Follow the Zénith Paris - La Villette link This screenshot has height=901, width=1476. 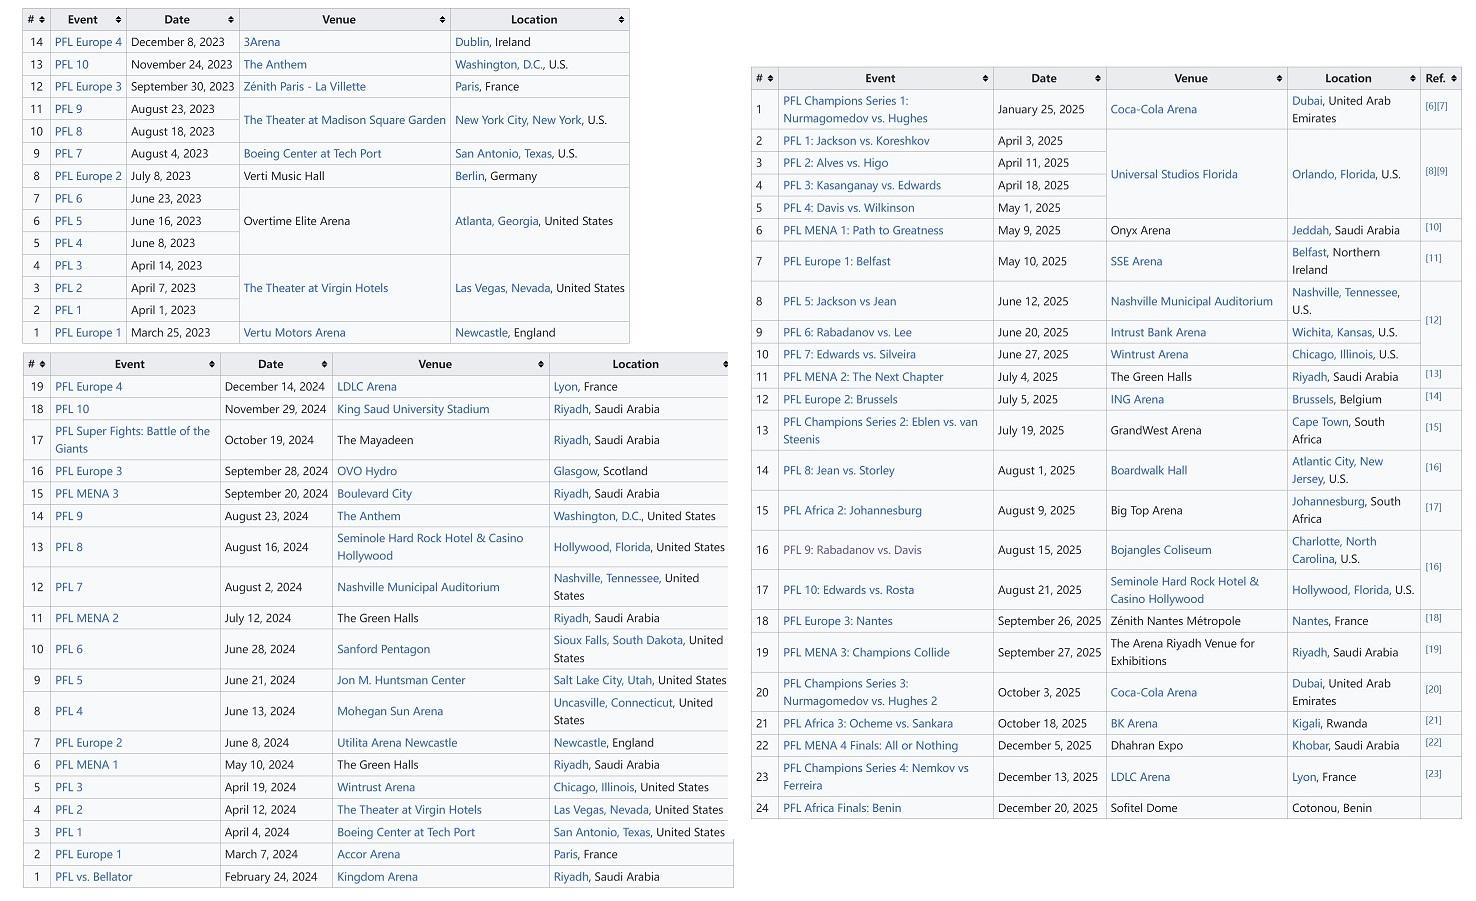click(x=305, y=87)
